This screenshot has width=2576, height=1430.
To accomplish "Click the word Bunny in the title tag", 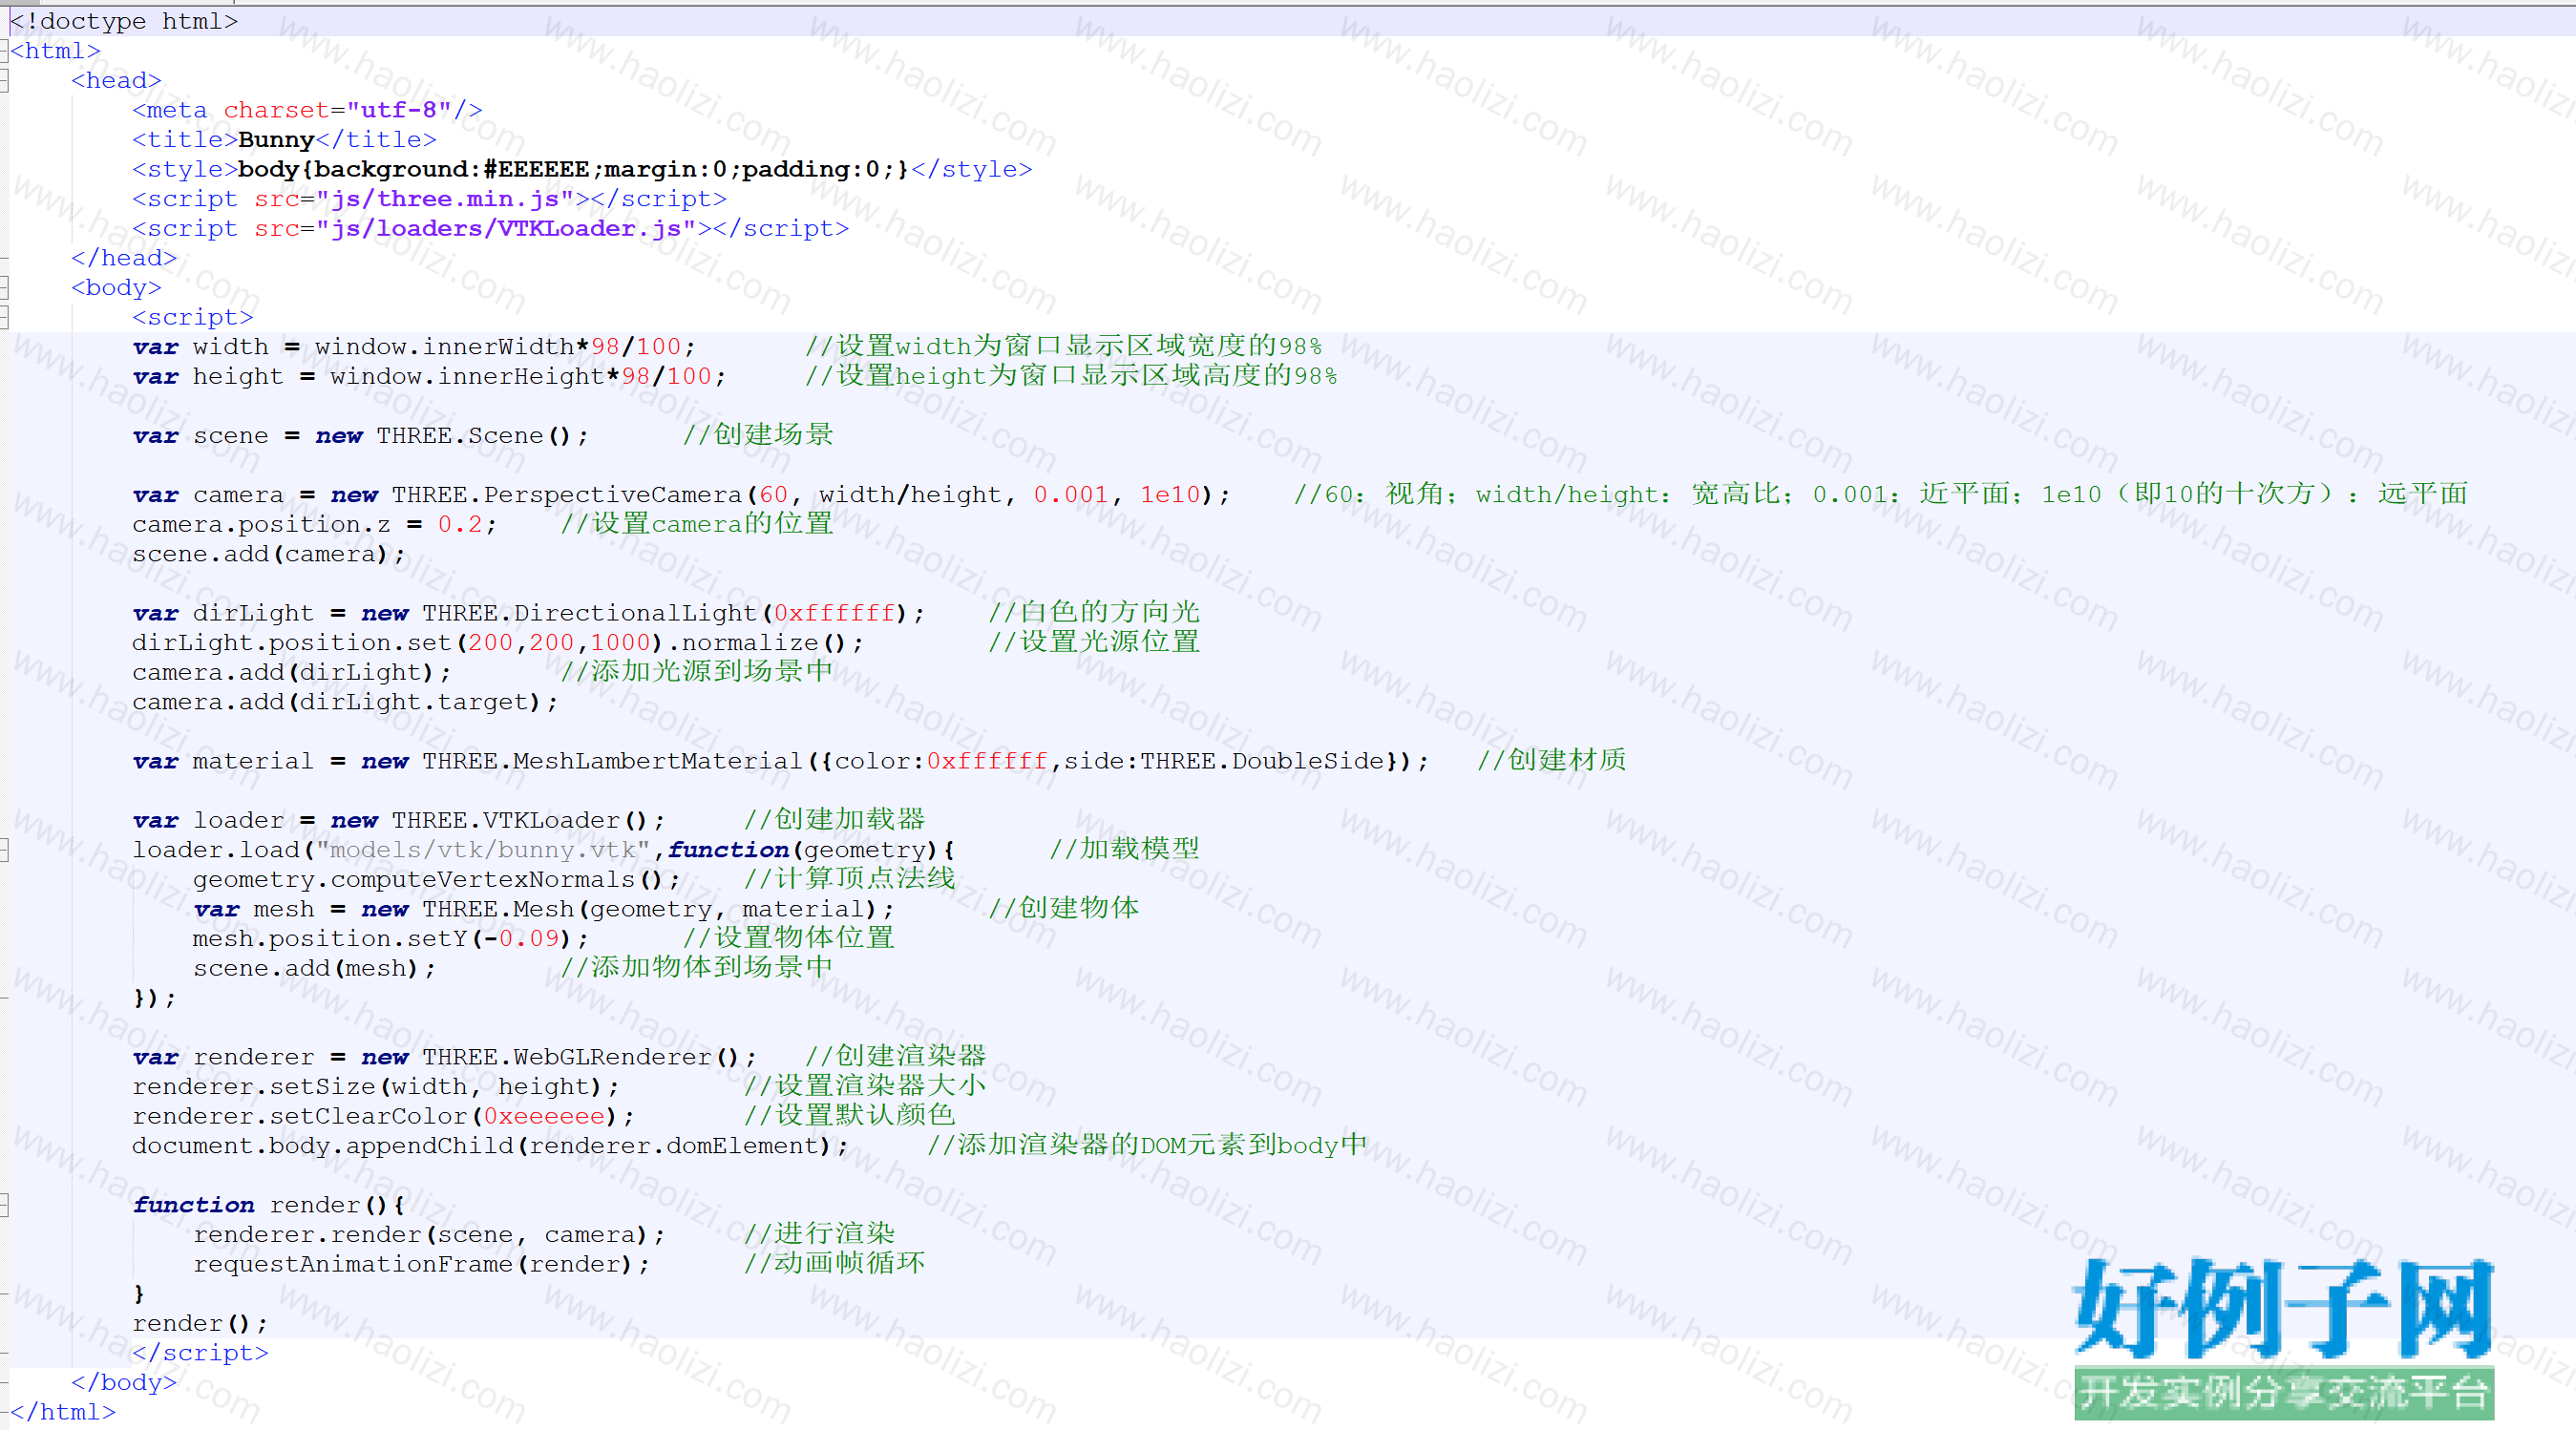I will [x=276, y=140].
